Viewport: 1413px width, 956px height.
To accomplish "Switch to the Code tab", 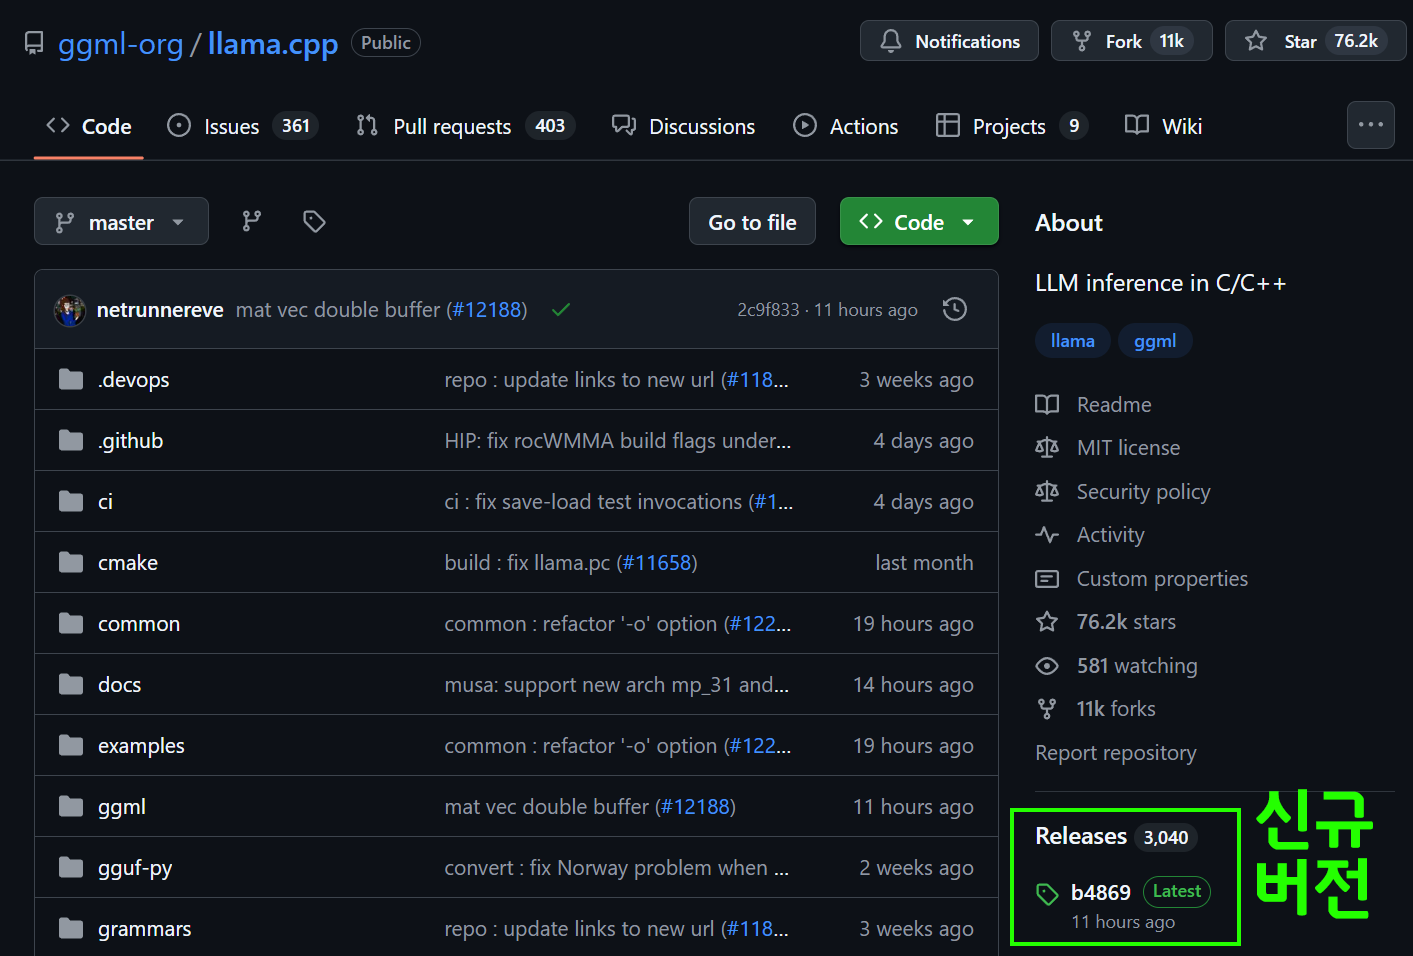I will (x=89, y=126).
